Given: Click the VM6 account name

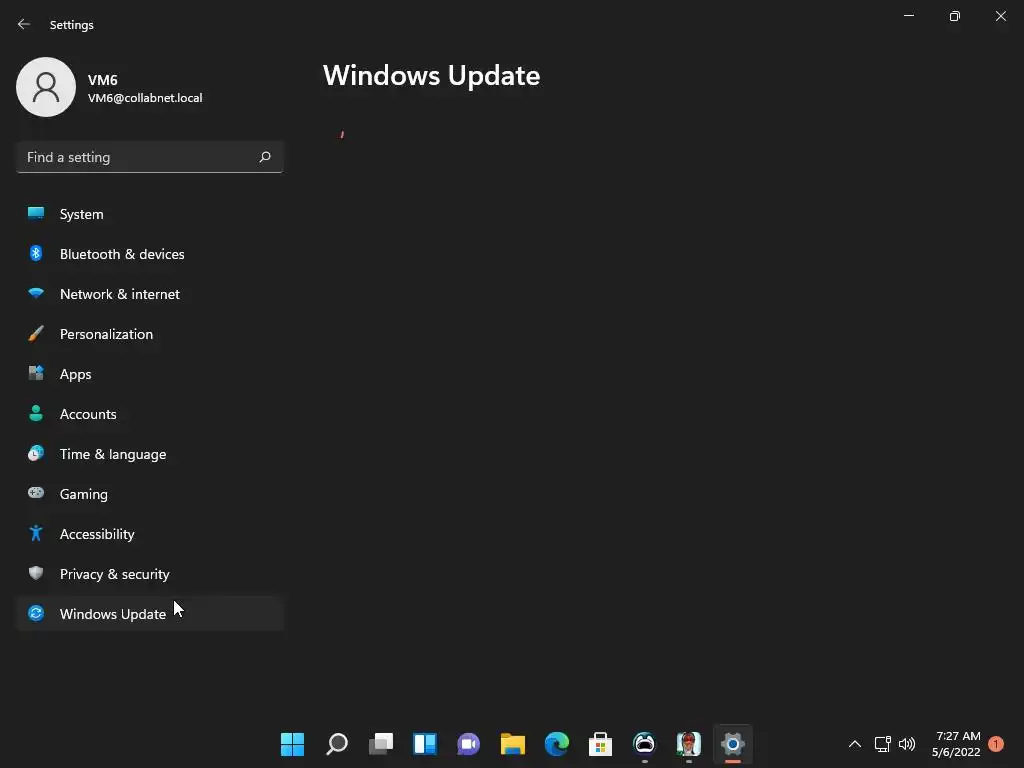Looking at the screenshot, I should click(x=103, y=80).
